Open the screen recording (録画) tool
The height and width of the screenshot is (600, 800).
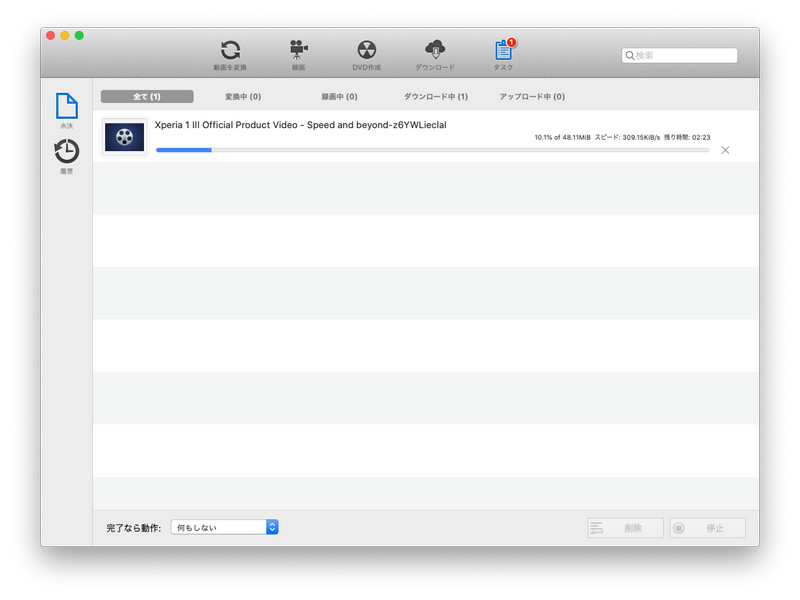(x=298, y=55)
